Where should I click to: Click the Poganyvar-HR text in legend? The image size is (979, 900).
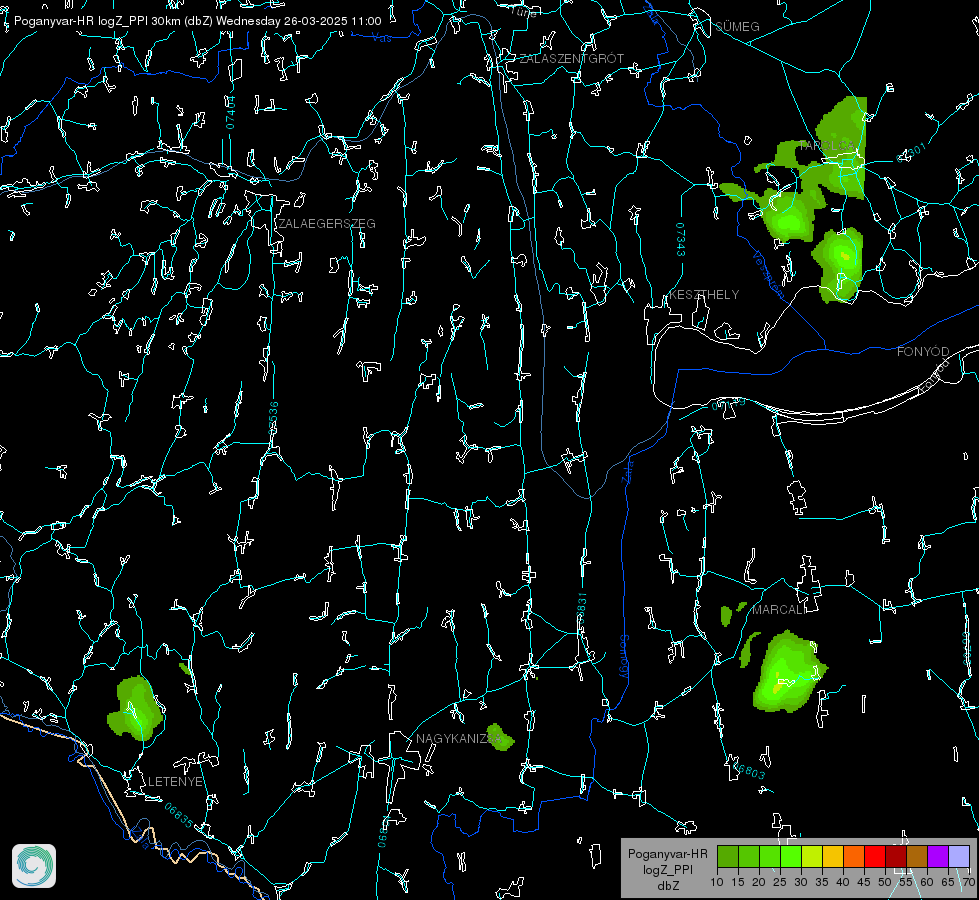[x=667, y=854]
